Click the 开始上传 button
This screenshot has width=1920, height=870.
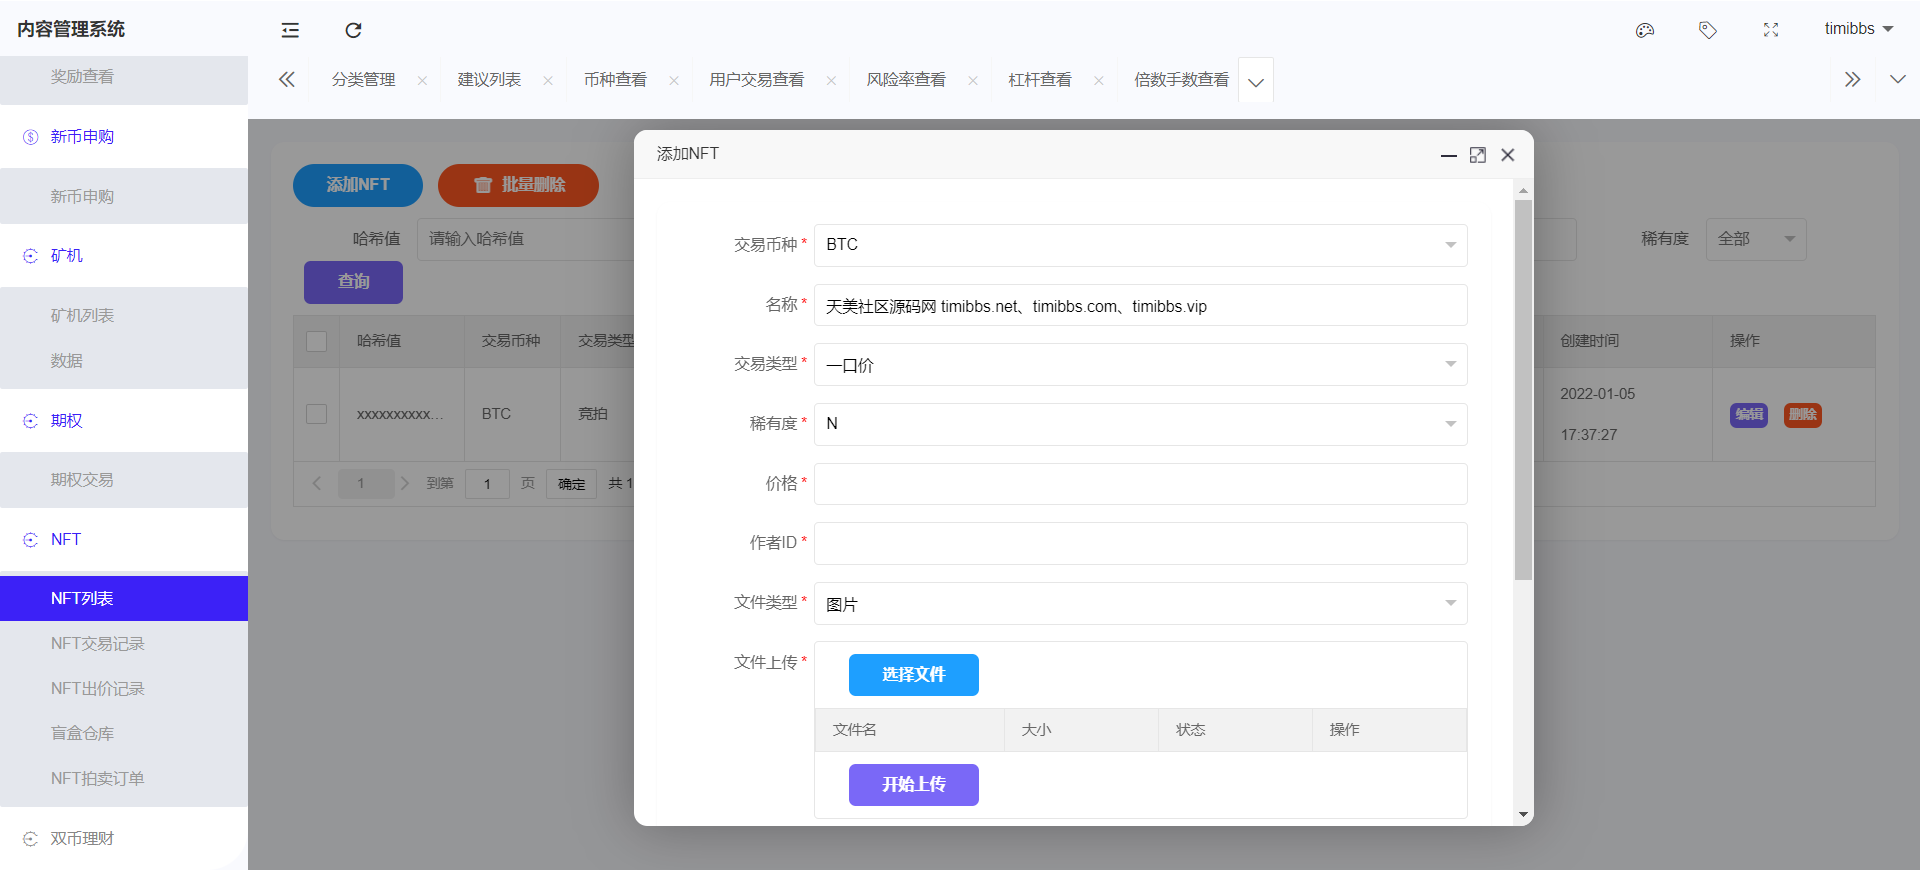coord(913,785)
